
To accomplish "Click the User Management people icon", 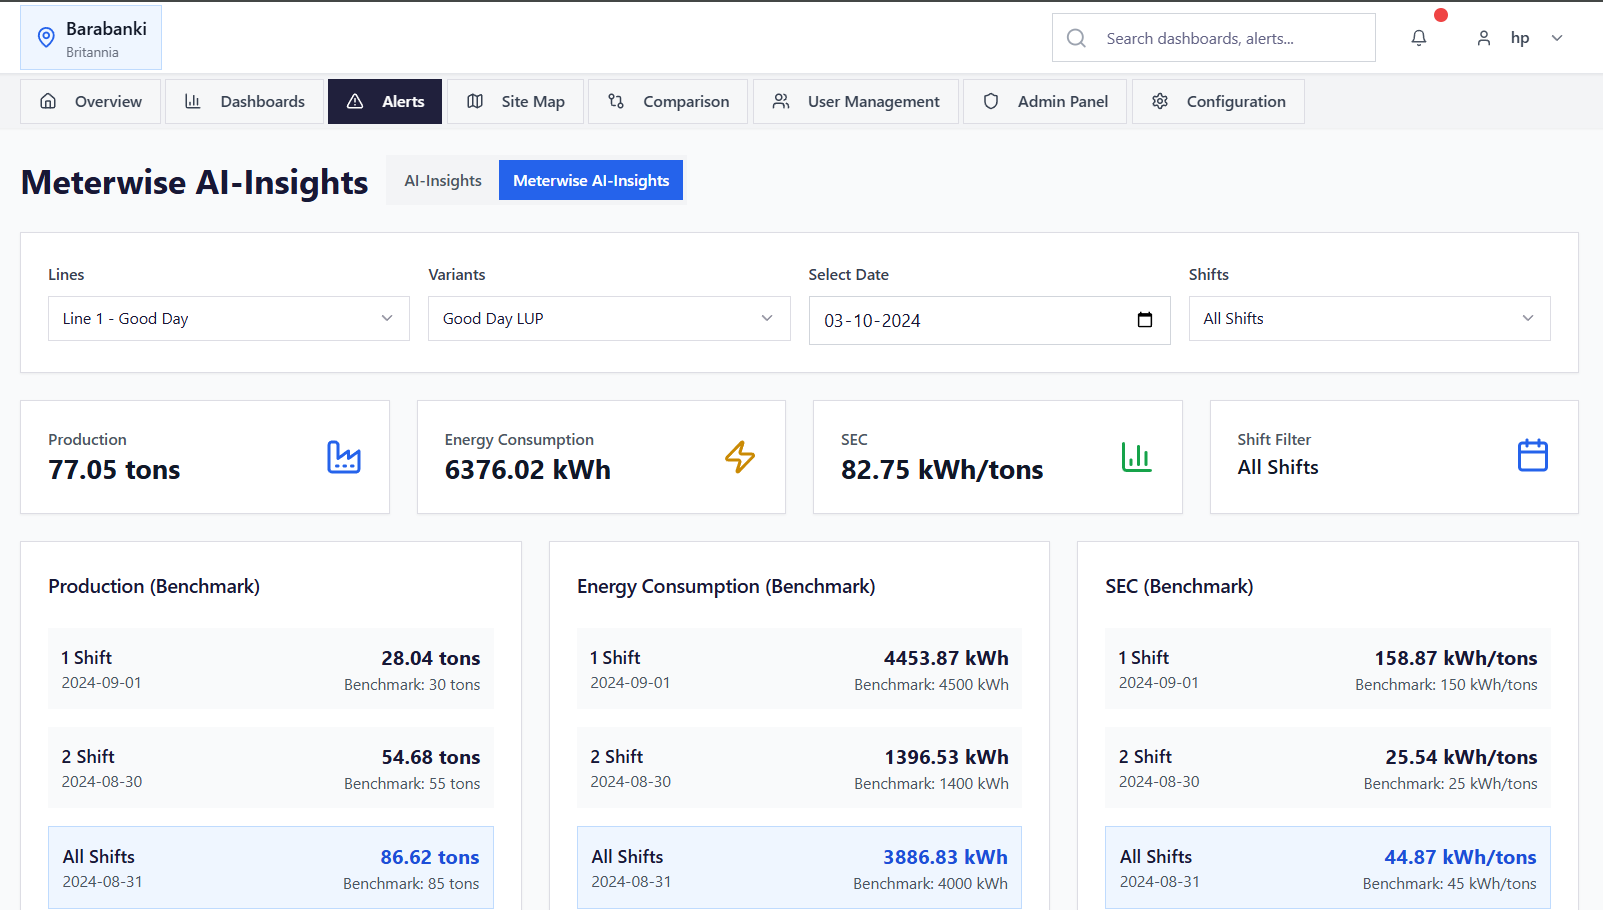I will pyautogui.click(x=781, y=101).
